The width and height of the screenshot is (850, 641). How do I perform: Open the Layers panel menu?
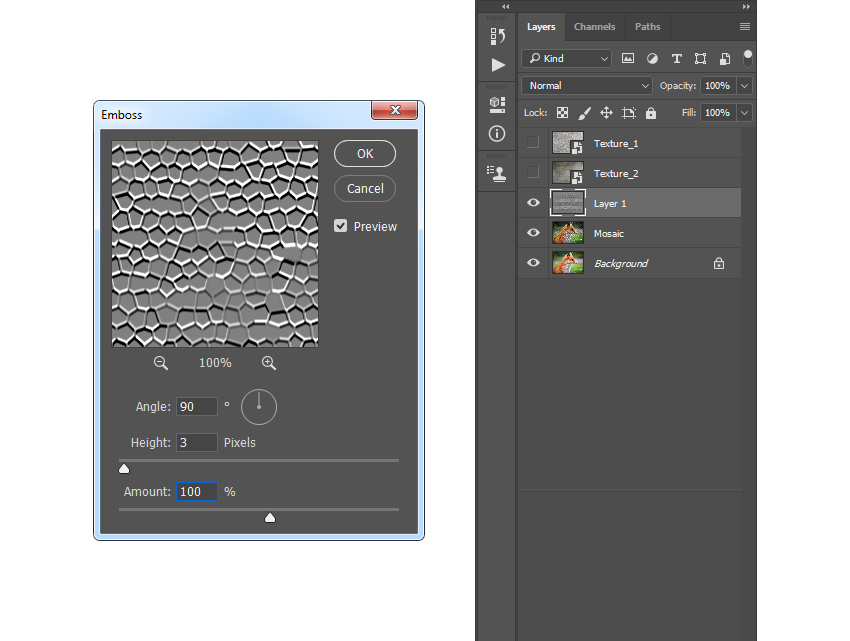[x=745, y=27]
